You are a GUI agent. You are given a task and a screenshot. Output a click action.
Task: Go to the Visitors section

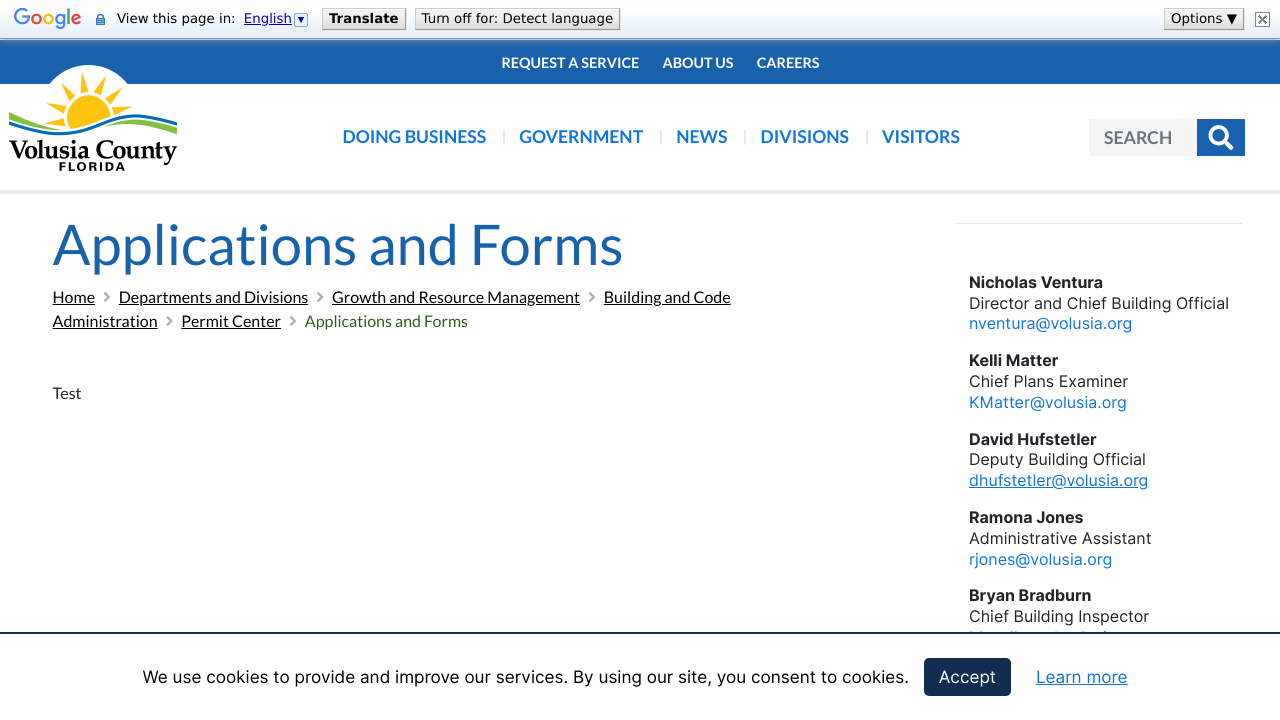[x=920, y=137]
